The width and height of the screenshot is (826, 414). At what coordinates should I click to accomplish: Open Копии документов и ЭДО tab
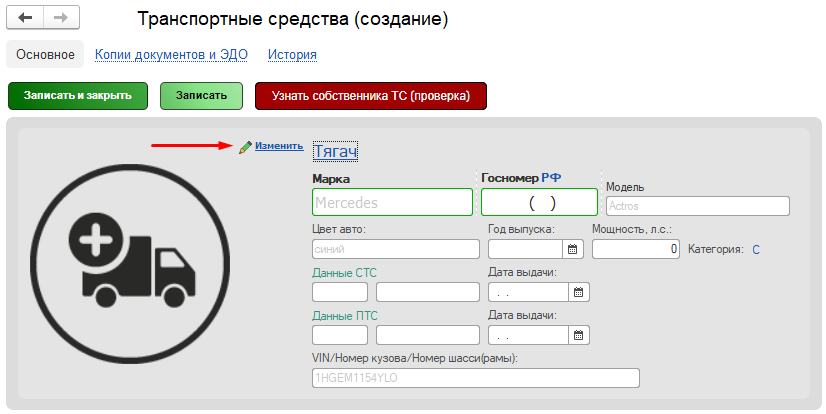click(171, 54)
